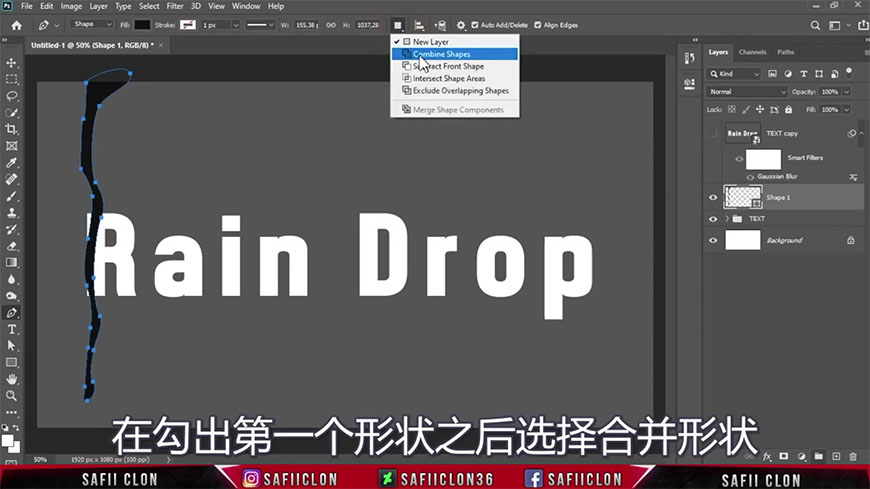Screen dimensions: 870x489
Task: Open stroke width dropdown
Action: click(236, 25)
